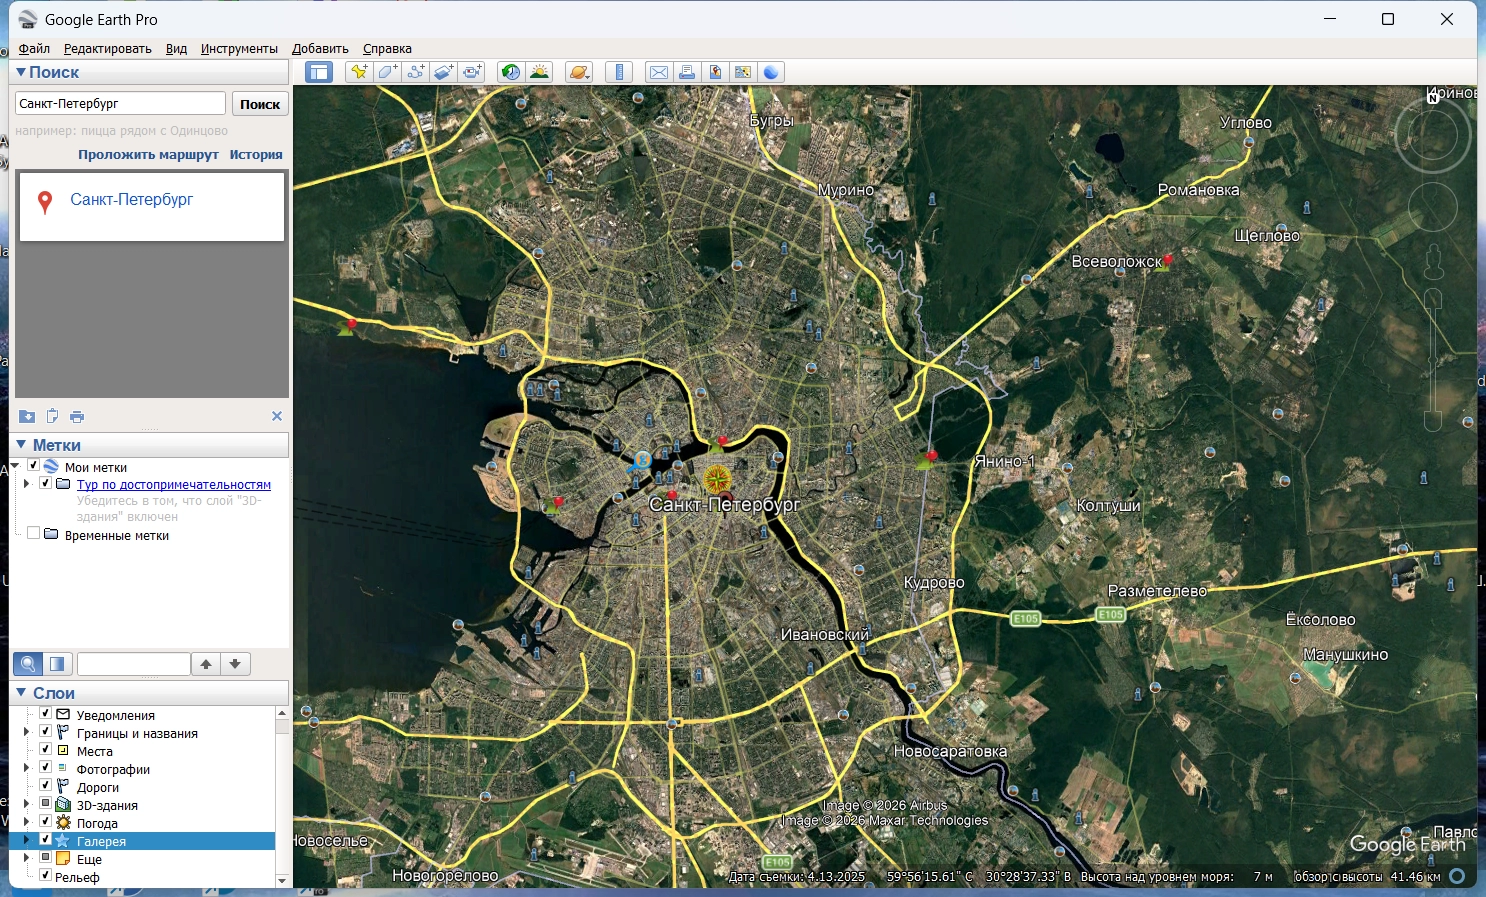Open the Справка menu
The height and width of the screenshot is (897, 1486).
tap(387, 48)
